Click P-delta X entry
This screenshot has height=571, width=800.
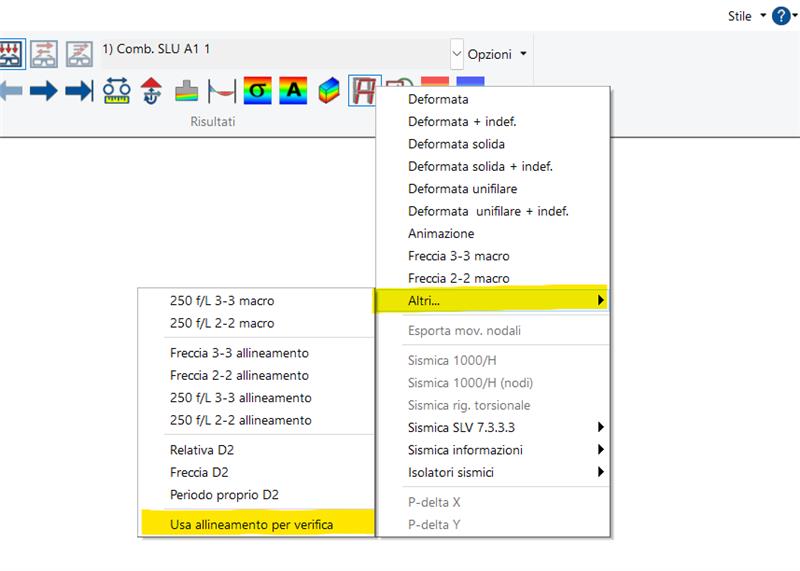493,502
